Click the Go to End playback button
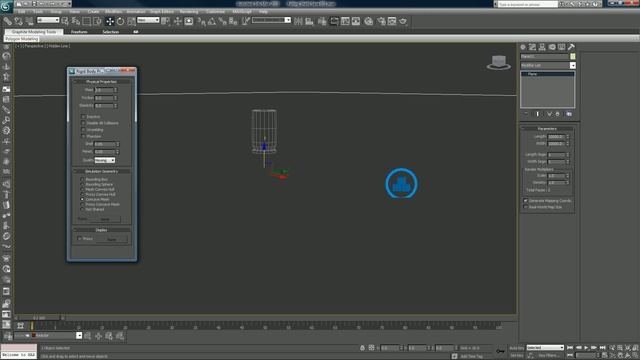Image resolution: width=640 pixels, height=360 pixels. (602, 348)
